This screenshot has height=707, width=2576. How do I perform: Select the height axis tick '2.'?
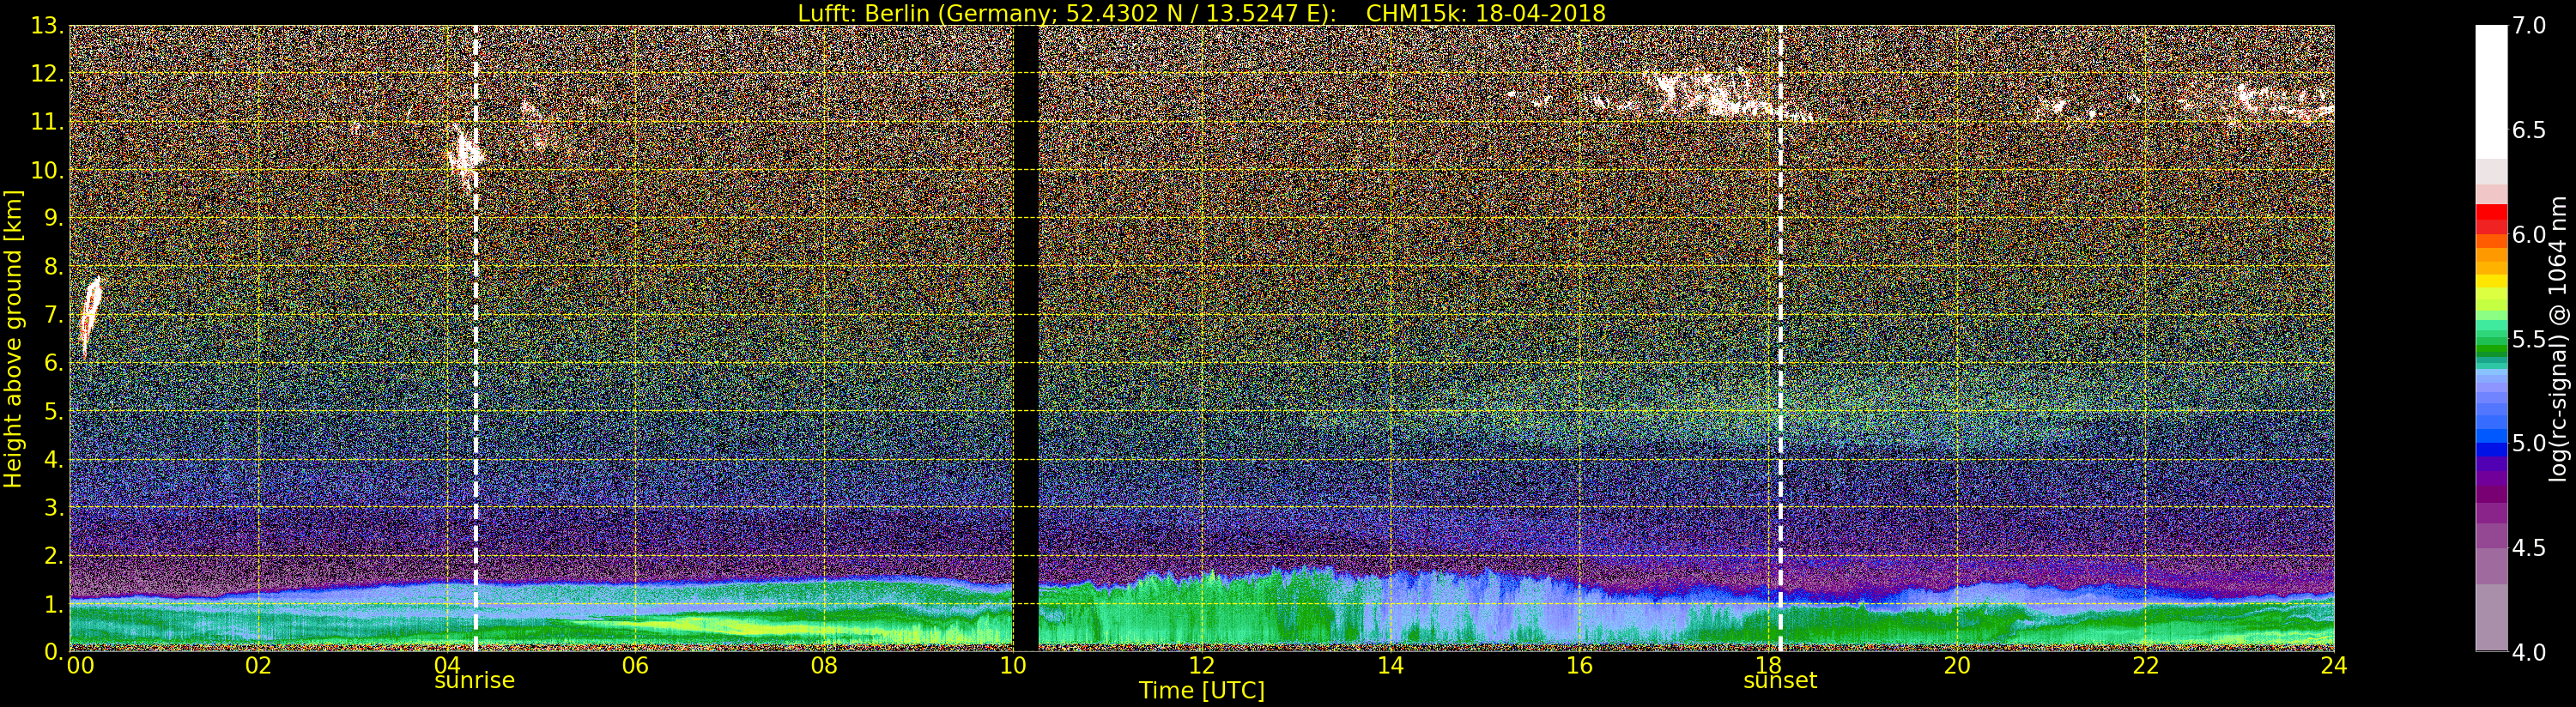point(55,556)
